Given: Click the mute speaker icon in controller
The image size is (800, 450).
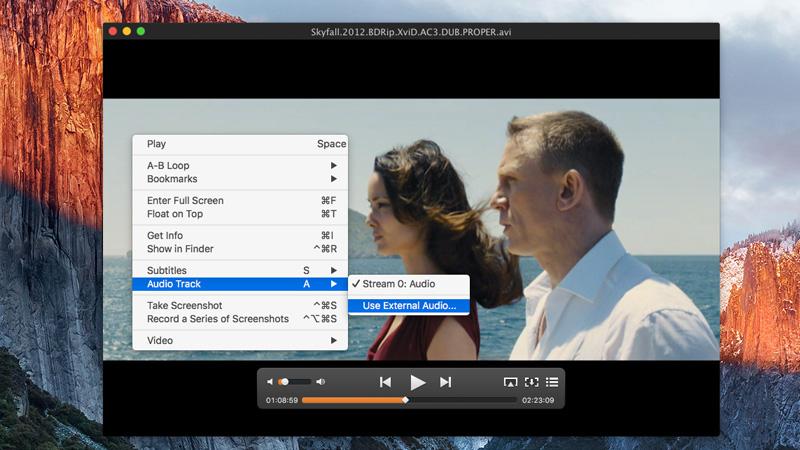Looking at the screenshot, I should click(x=270, y=382).
